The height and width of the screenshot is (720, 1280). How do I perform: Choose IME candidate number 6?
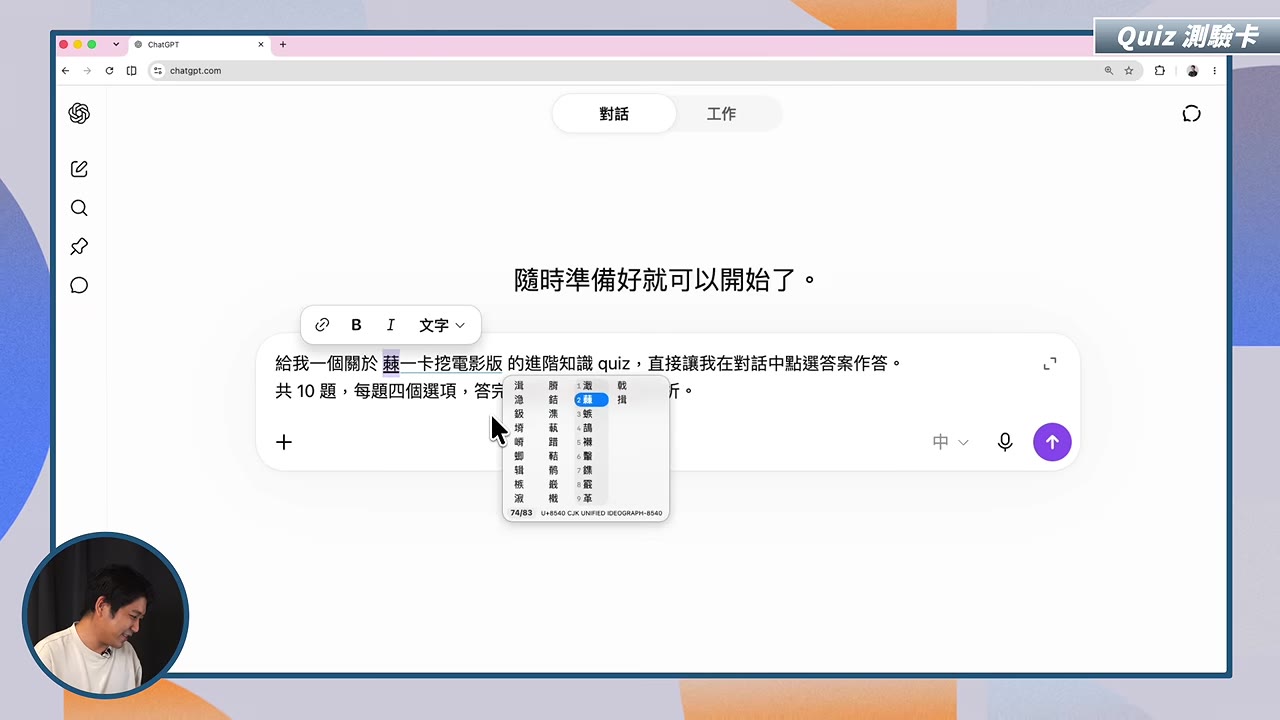pyautogui.click(x=590, y=456)
